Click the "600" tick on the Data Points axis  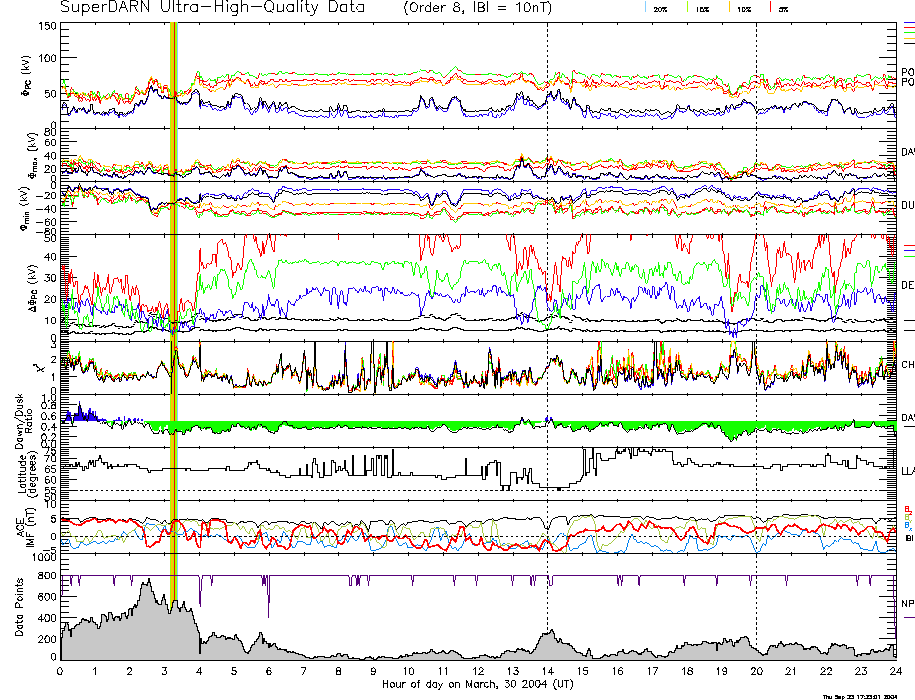(x=48, y=597)
